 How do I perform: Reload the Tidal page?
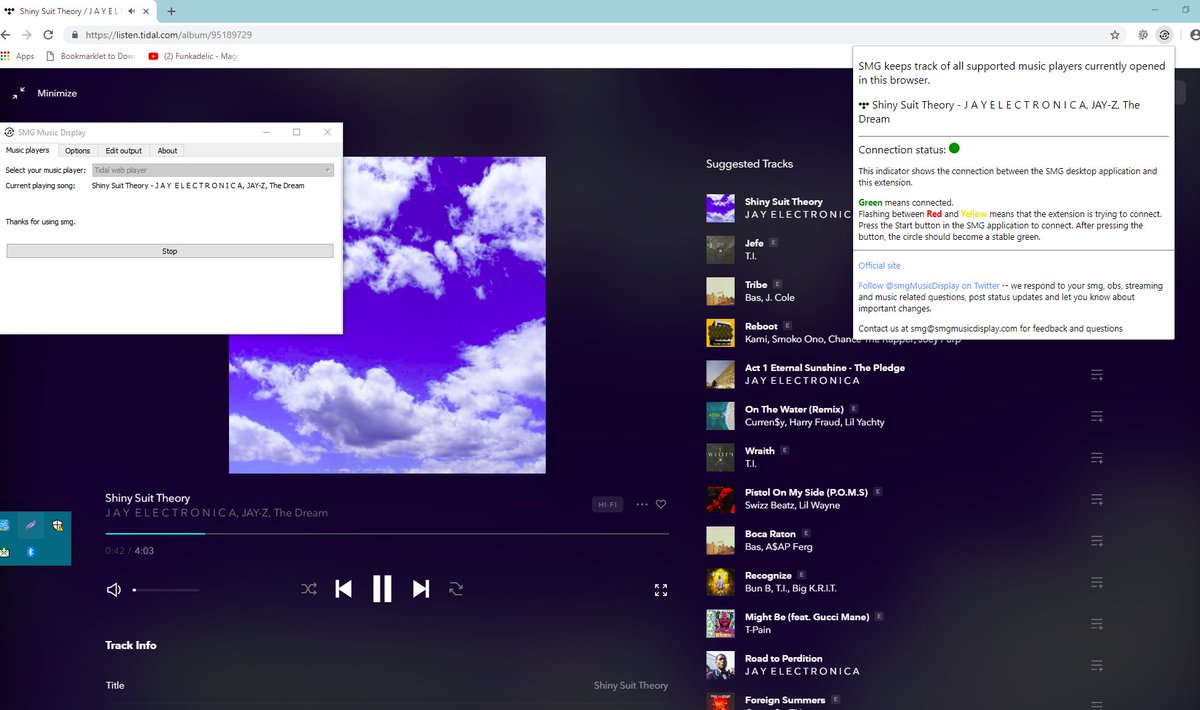tap(48, 34)
